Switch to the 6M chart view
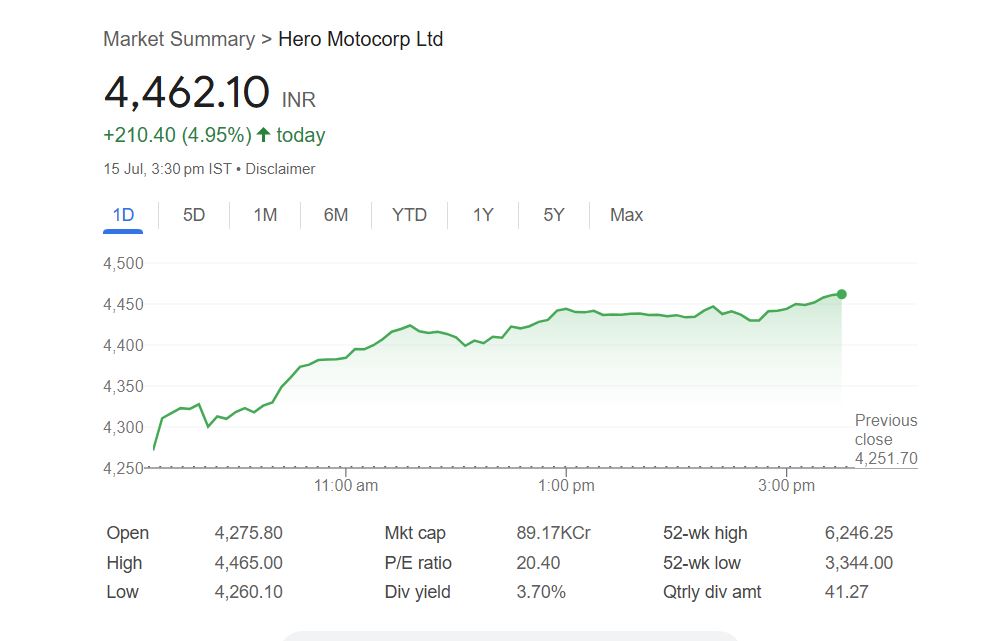Image resolution: width=981 pixels, height=641 pixels. (336, 215)
